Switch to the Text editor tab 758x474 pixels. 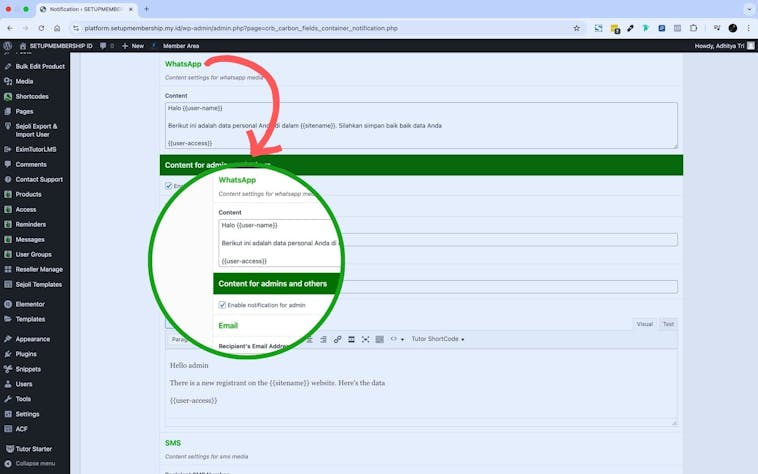[668, 324]
